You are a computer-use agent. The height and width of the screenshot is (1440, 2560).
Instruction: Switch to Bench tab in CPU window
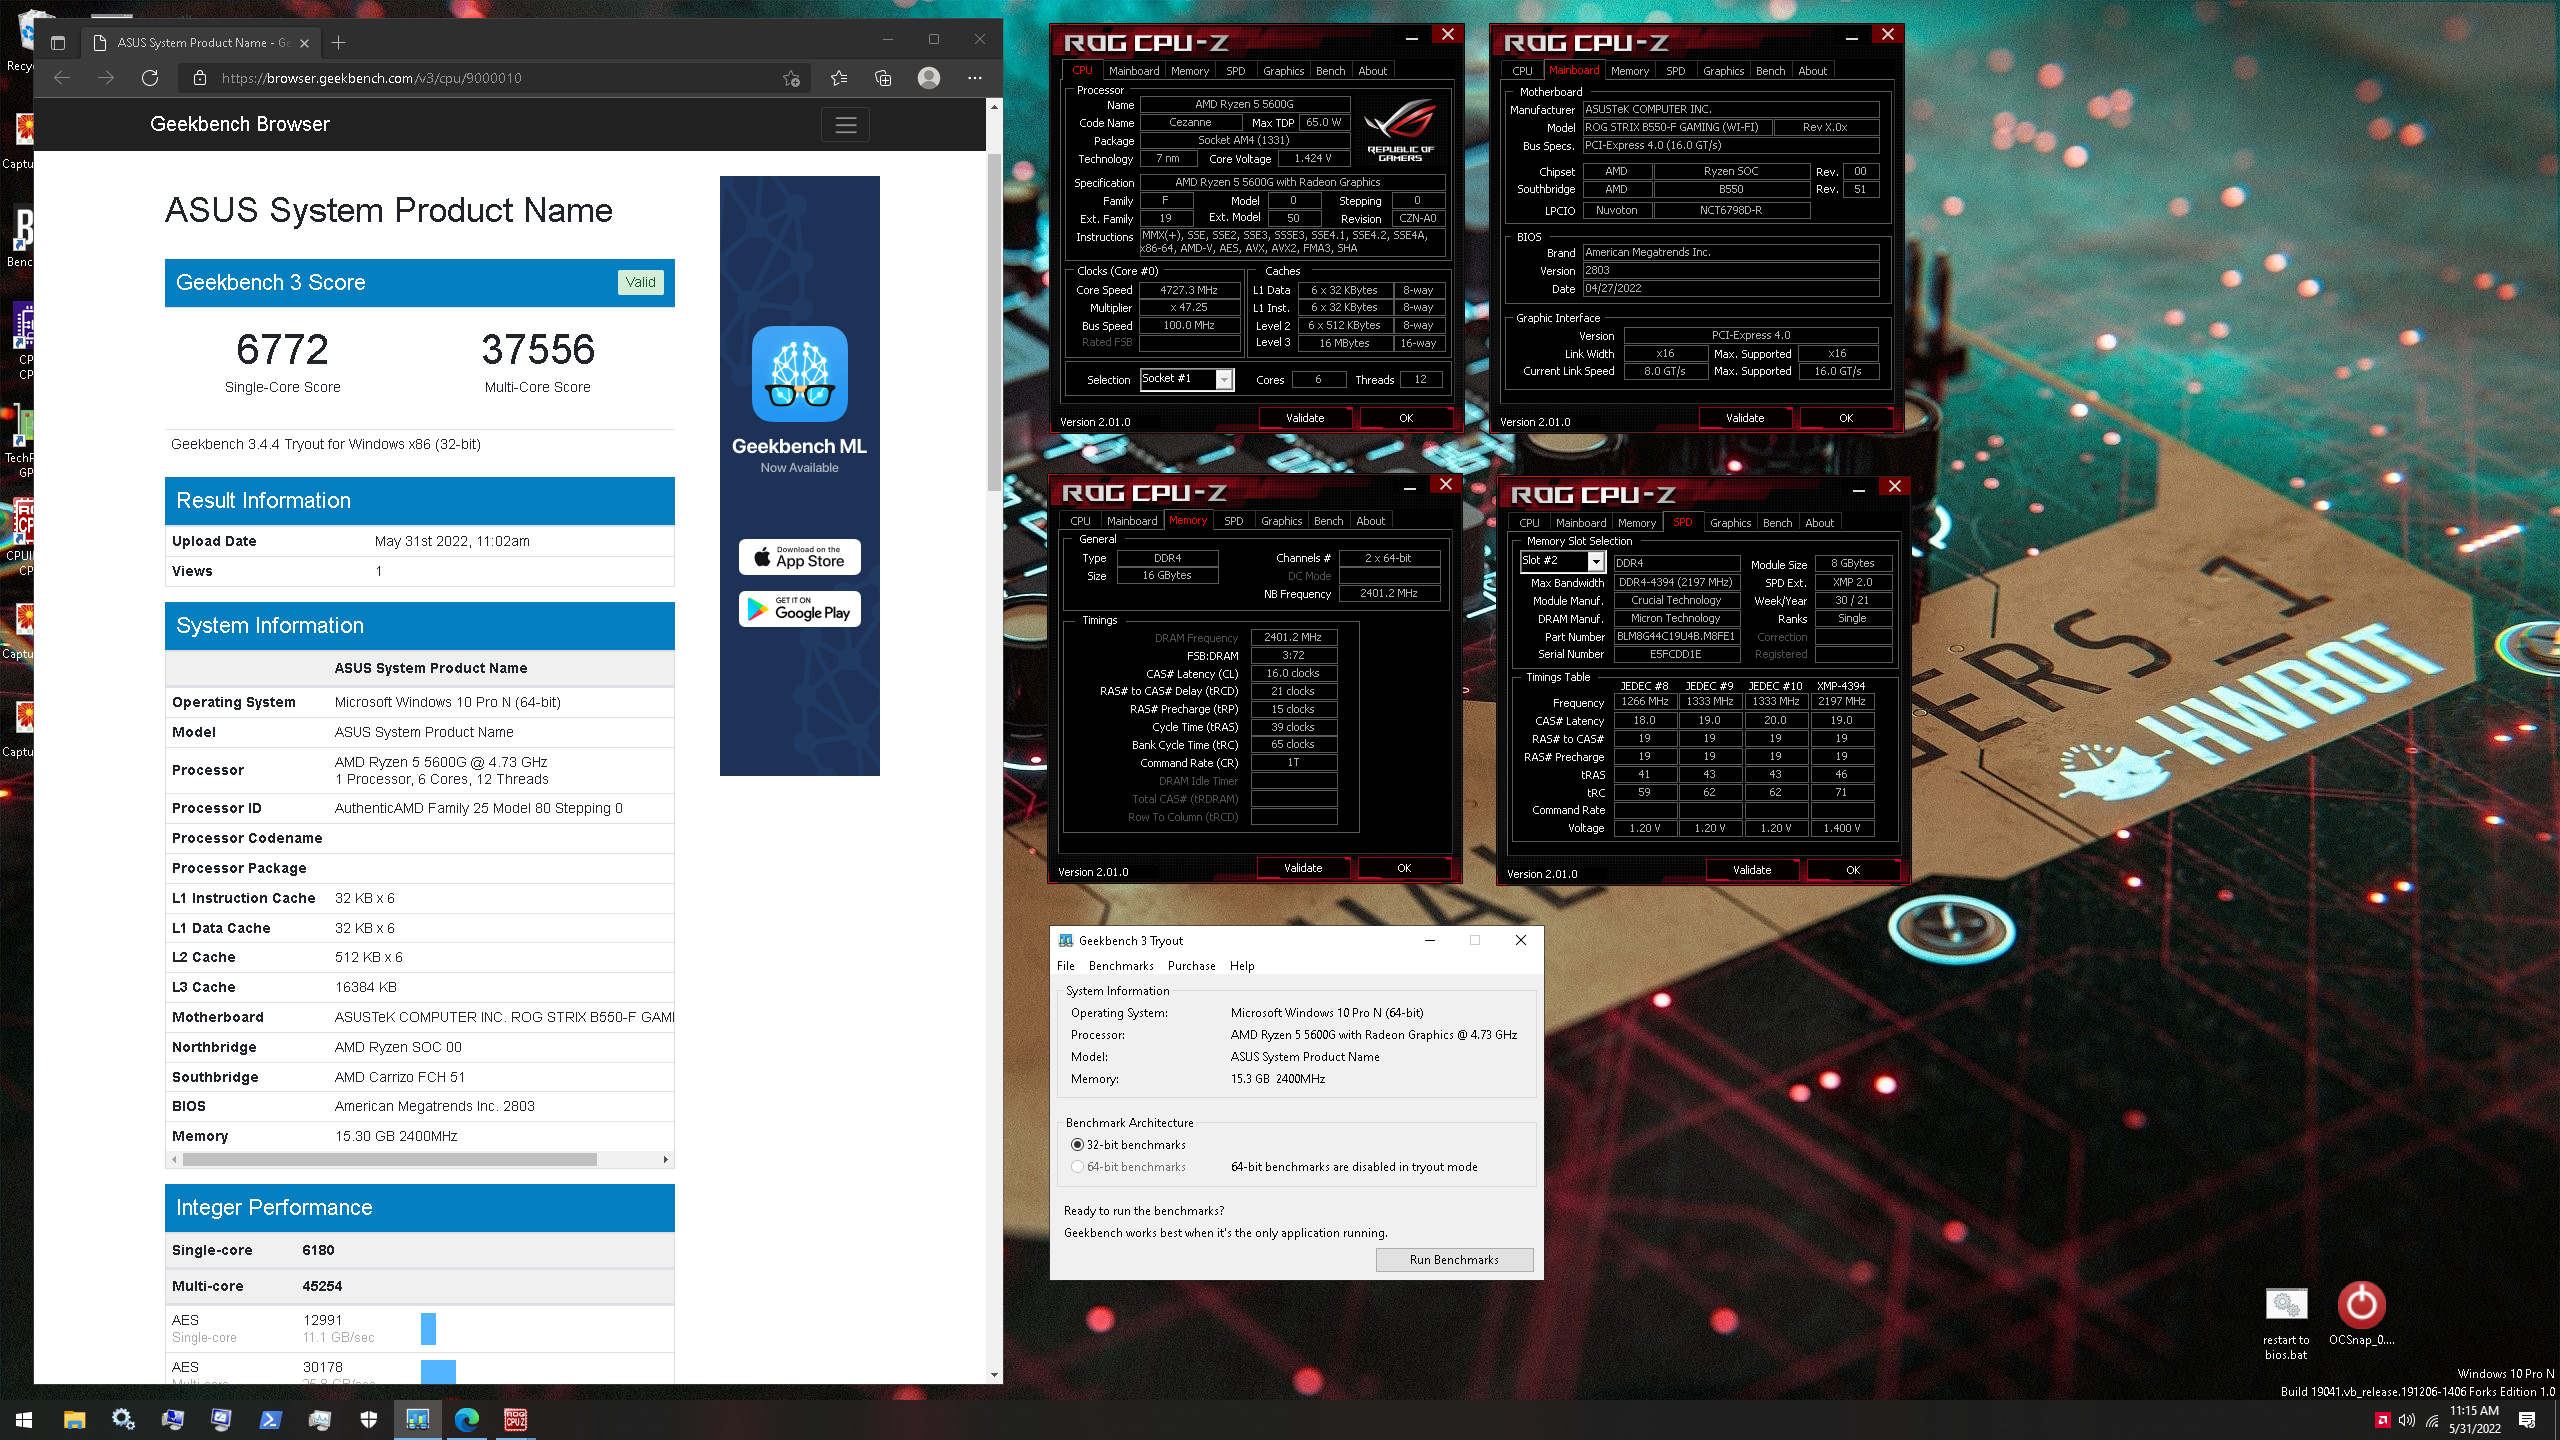1330,71
